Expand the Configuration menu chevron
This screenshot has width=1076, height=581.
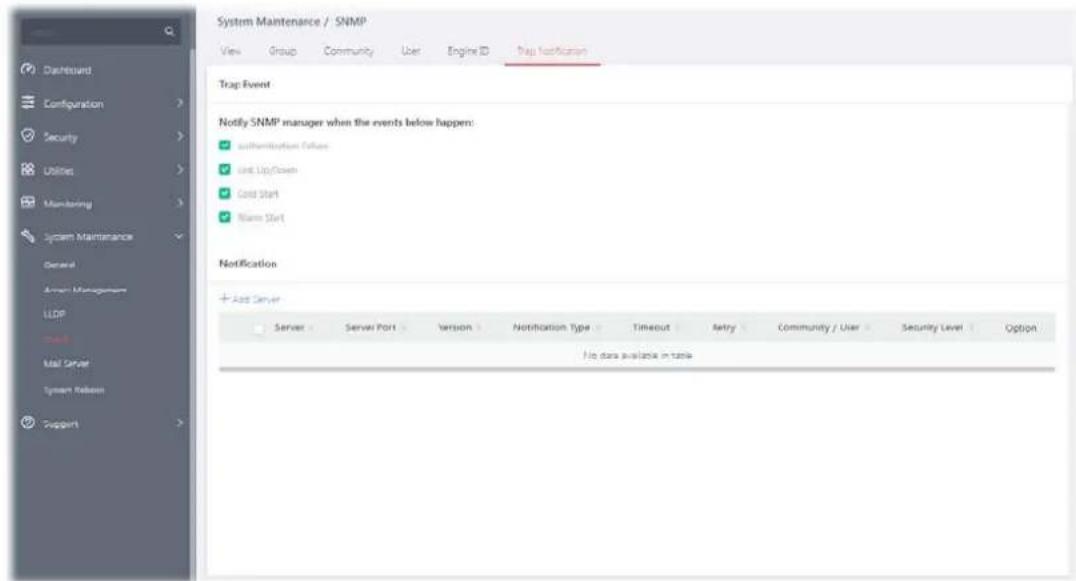tap(180, 103)
